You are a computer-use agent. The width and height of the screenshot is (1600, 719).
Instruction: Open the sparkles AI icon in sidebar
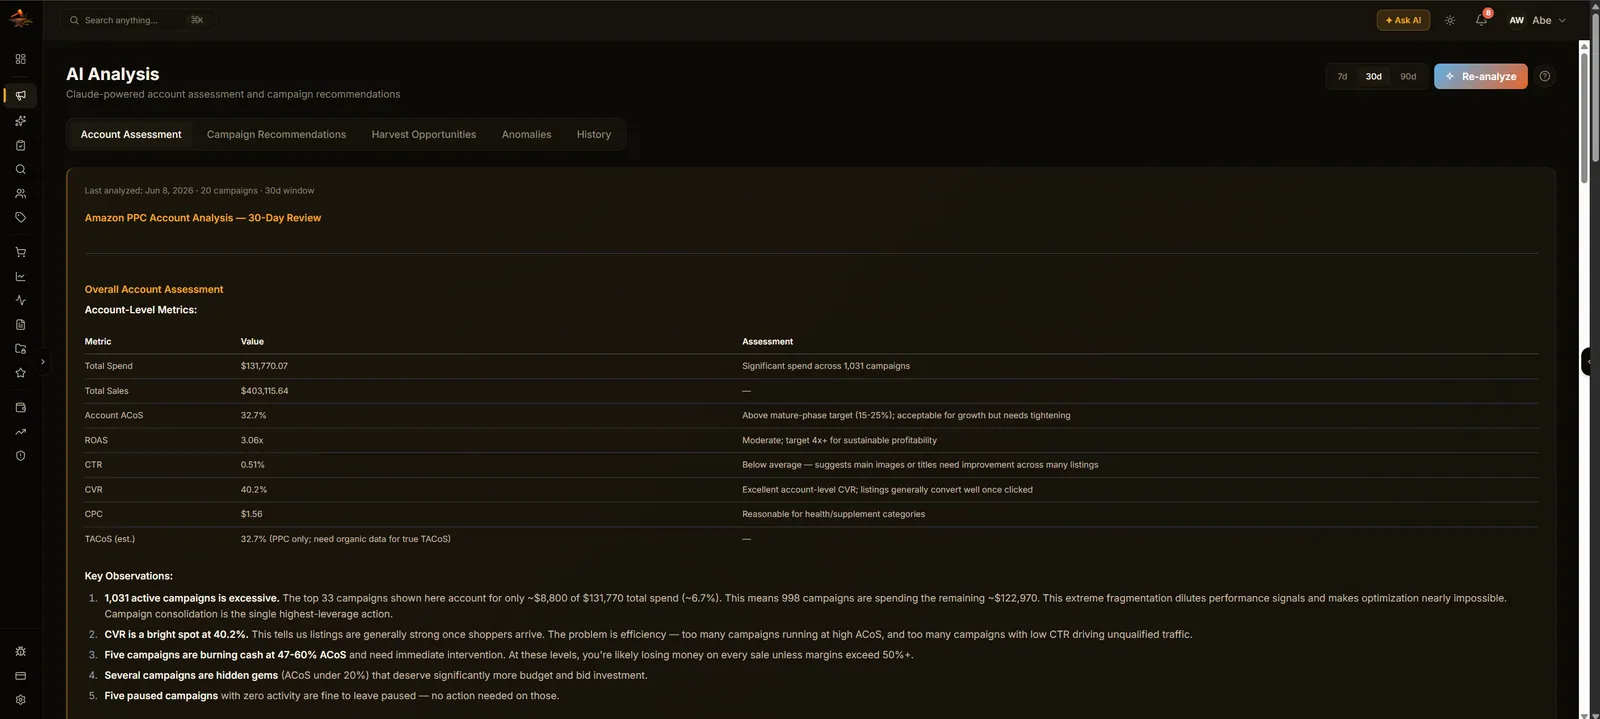click(x=20, y=120)
